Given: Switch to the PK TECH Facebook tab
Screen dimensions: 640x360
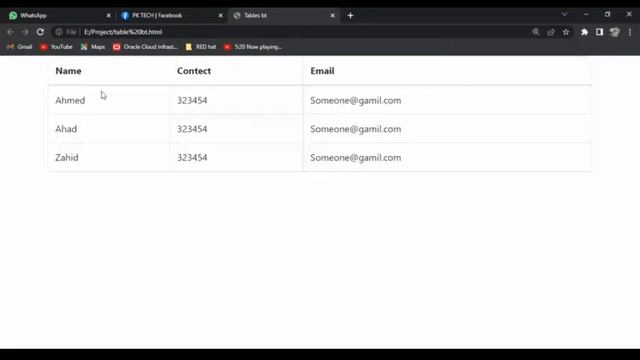Looking at the screenshot, I should click(x=171, y=16).
